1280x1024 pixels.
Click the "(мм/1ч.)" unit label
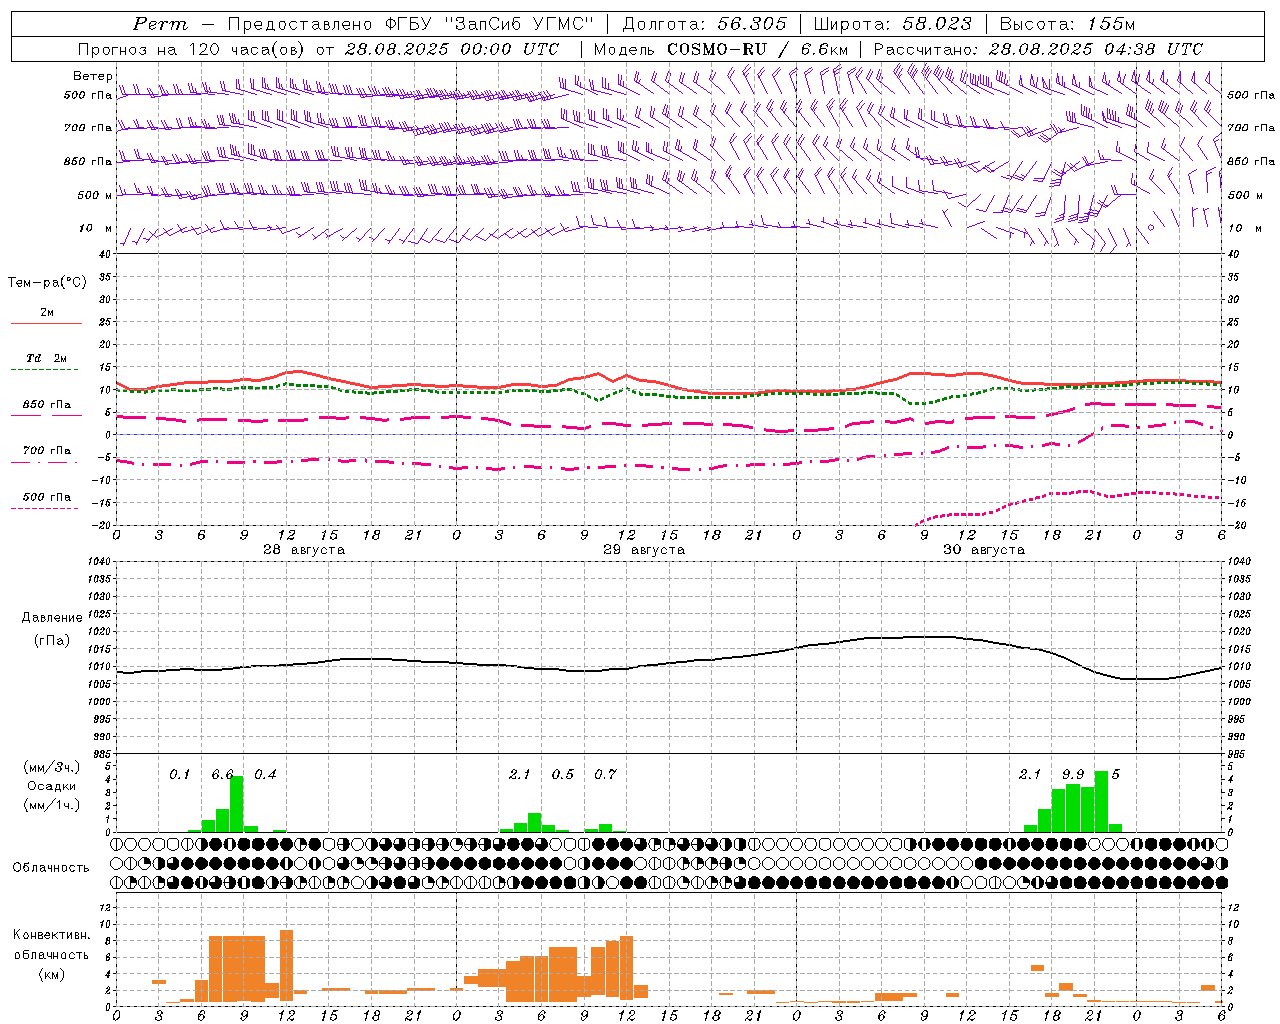click(x=52, y=805)
